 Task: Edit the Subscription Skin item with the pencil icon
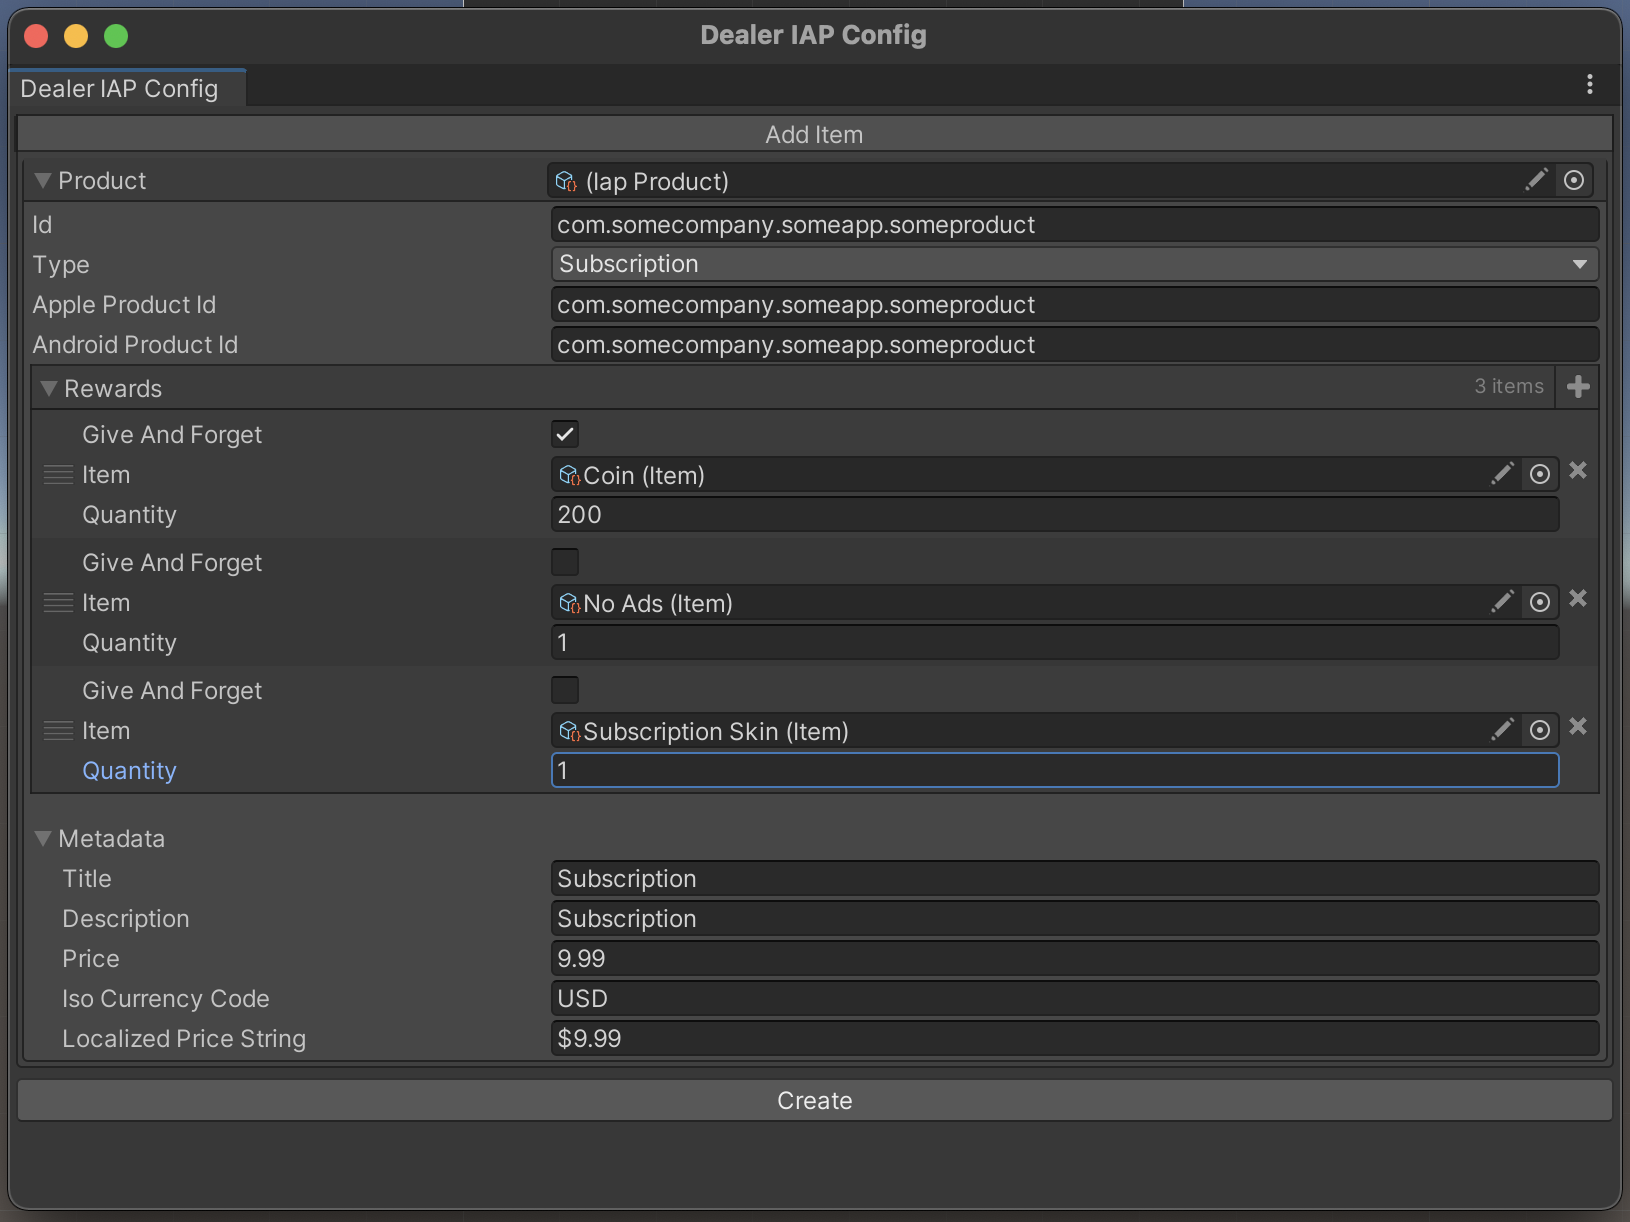click(1502, 730)
